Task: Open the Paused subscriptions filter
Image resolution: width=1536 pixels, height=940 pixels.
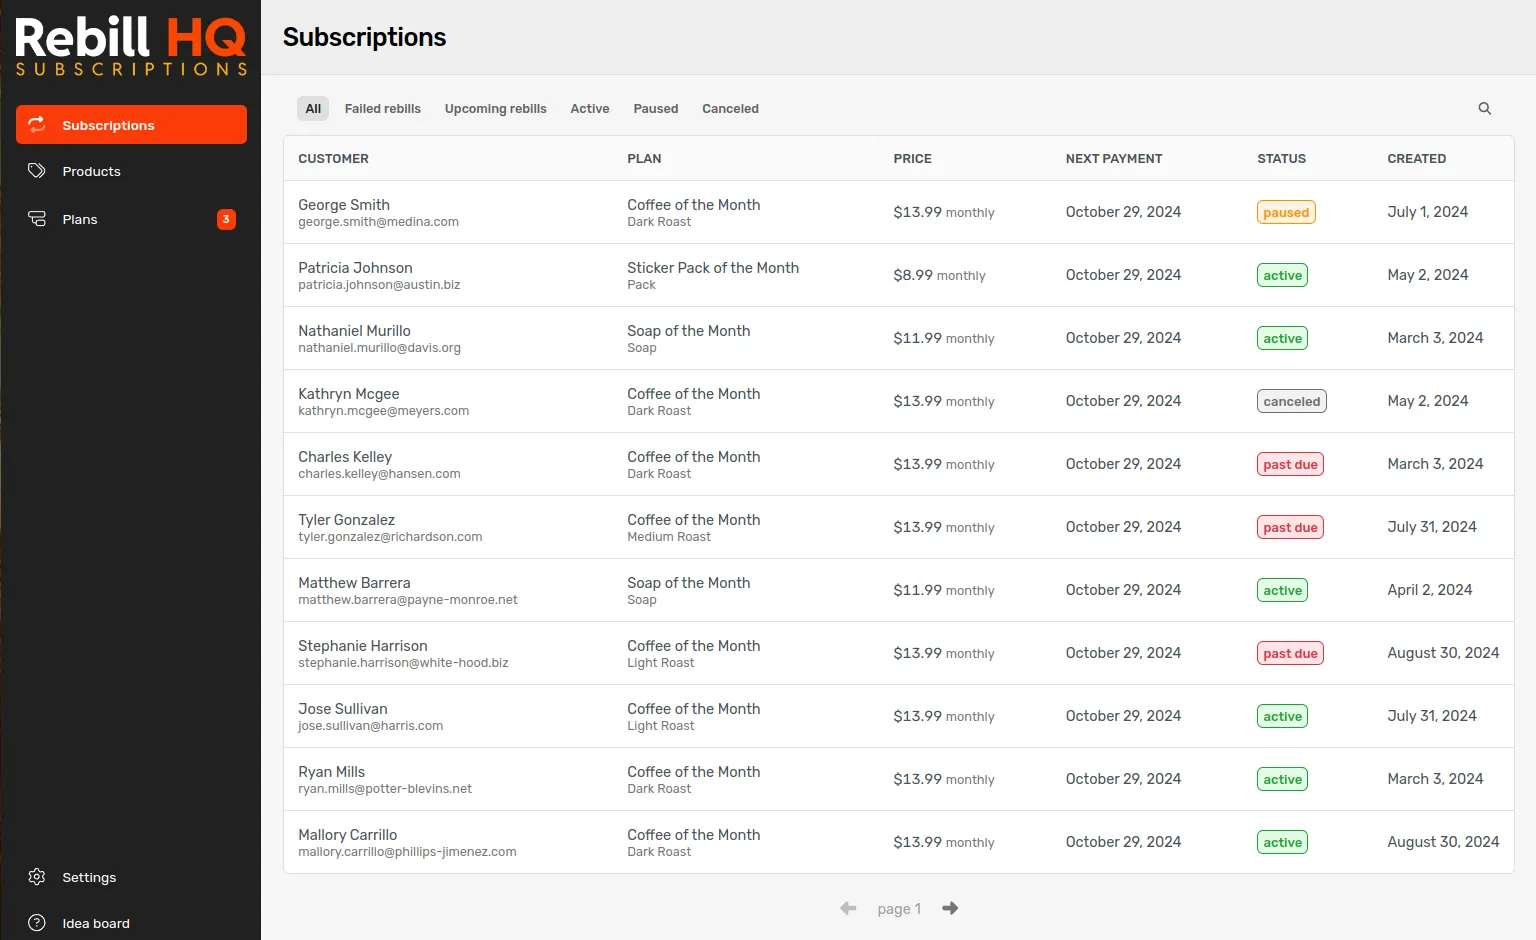Action: click(656, 108)
